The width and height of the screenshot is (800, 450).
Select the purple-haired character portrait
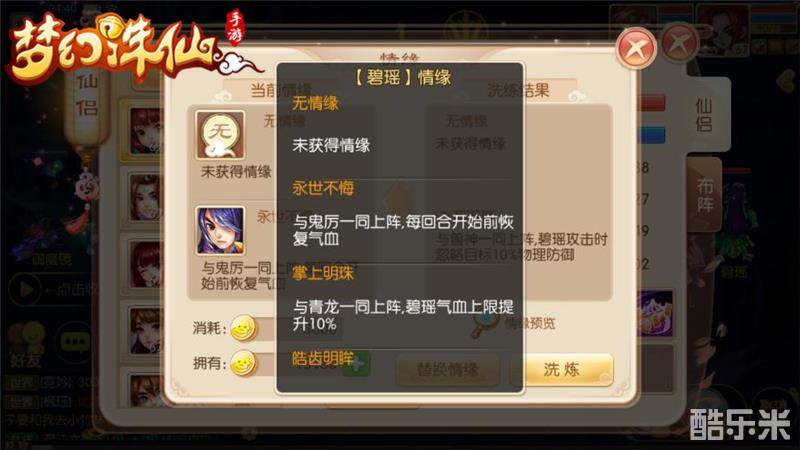[220, 231]
